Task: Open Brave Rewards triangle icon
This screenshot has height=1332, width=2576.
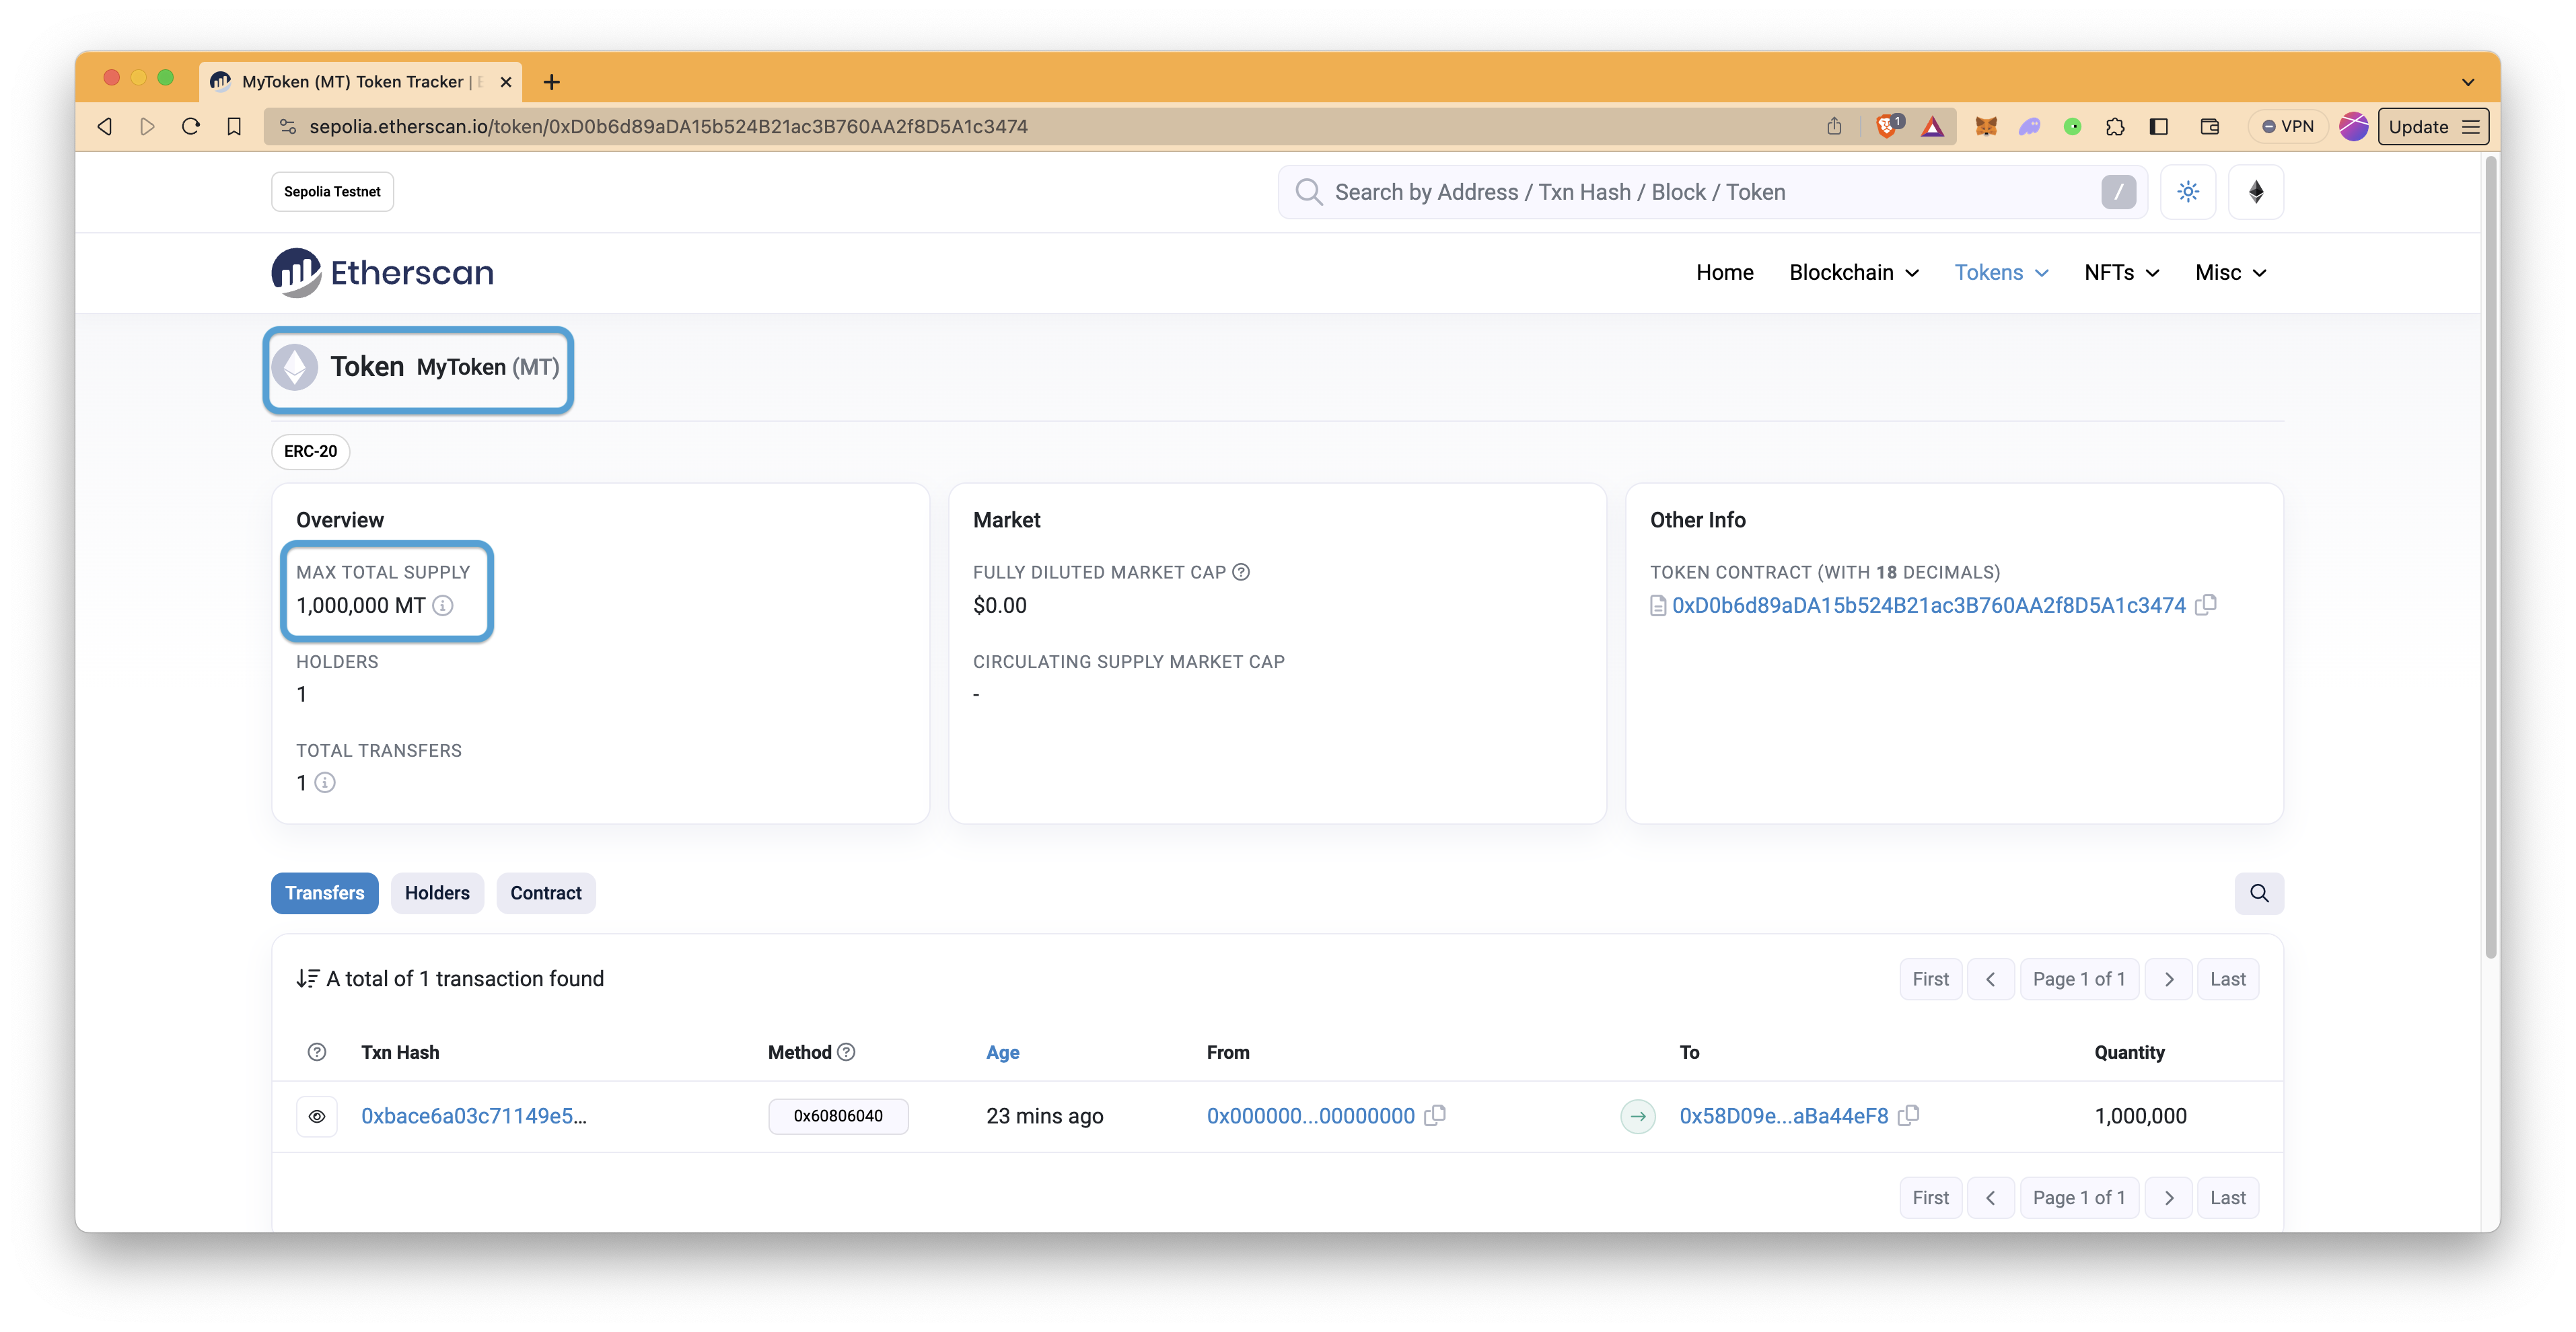Action: pos(1932,126)
